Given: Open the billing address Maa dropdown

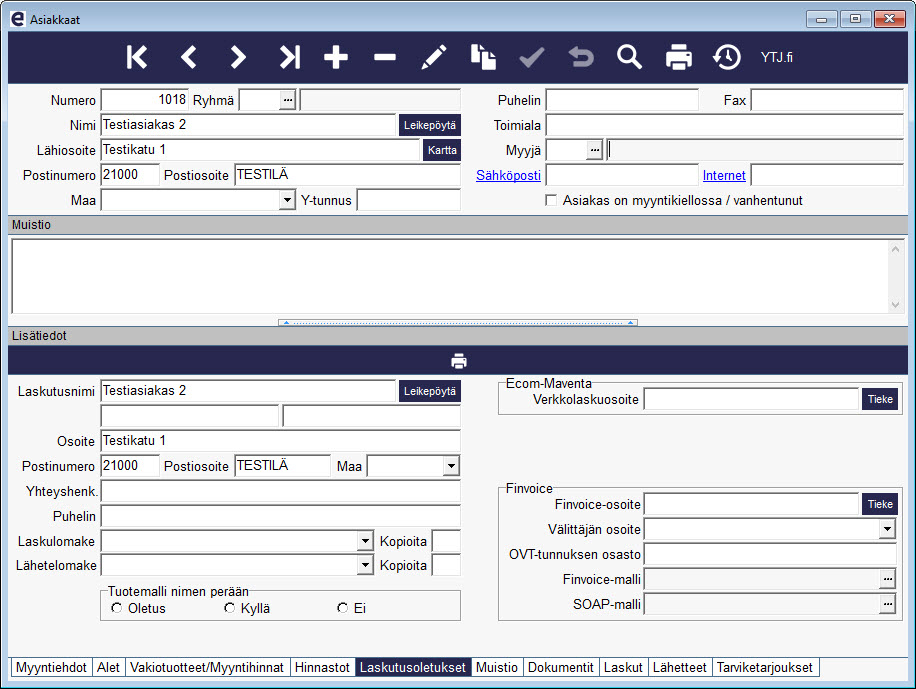Looking at the screenshot, I should (x=451, y=466).
